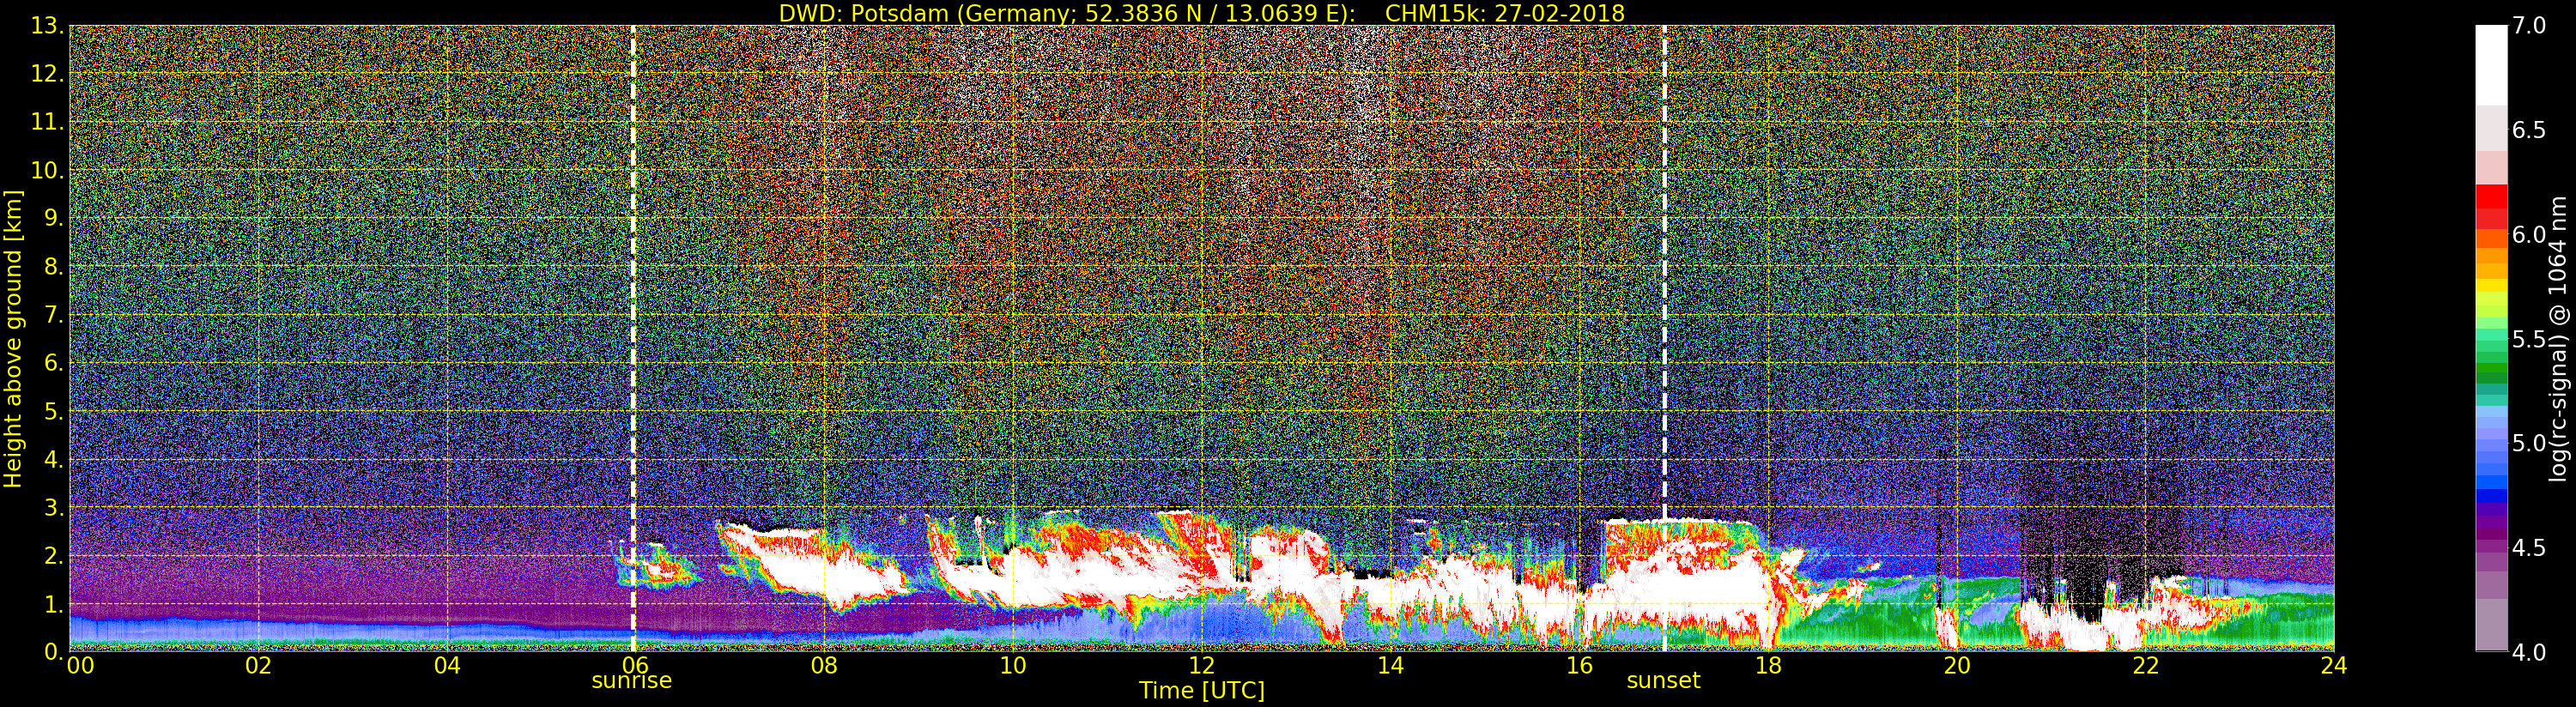
Task: Click the height axis tick "4."
Action: point(54,459)
